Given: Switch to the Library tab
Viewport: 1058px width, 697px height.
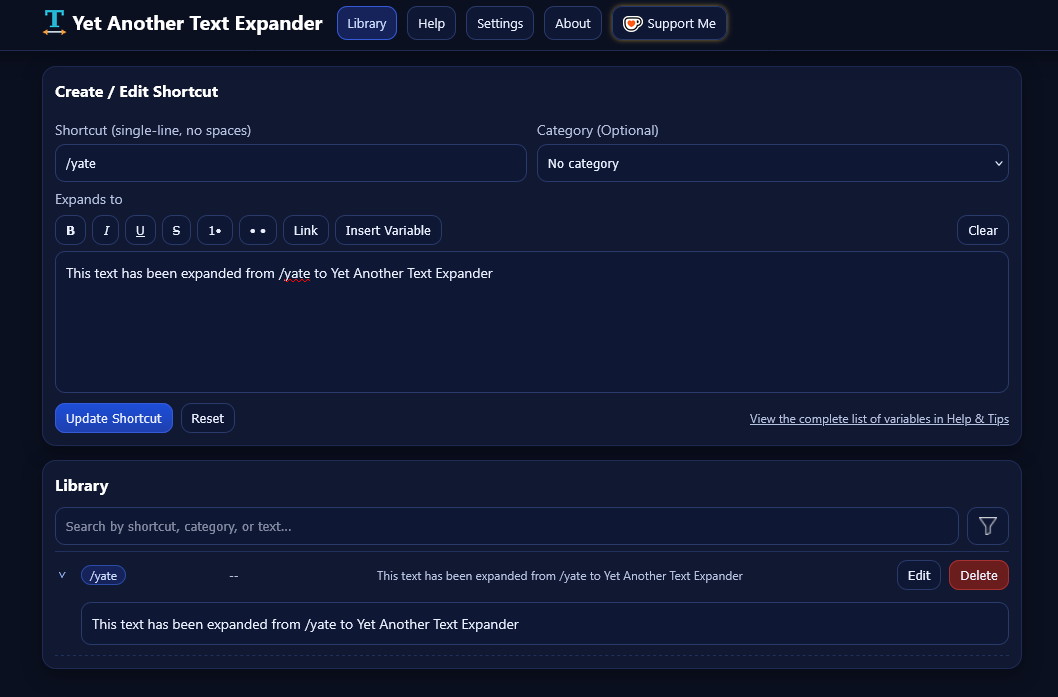Looking at the screenshot, I should pyautogui.click(x=366, y=23).
